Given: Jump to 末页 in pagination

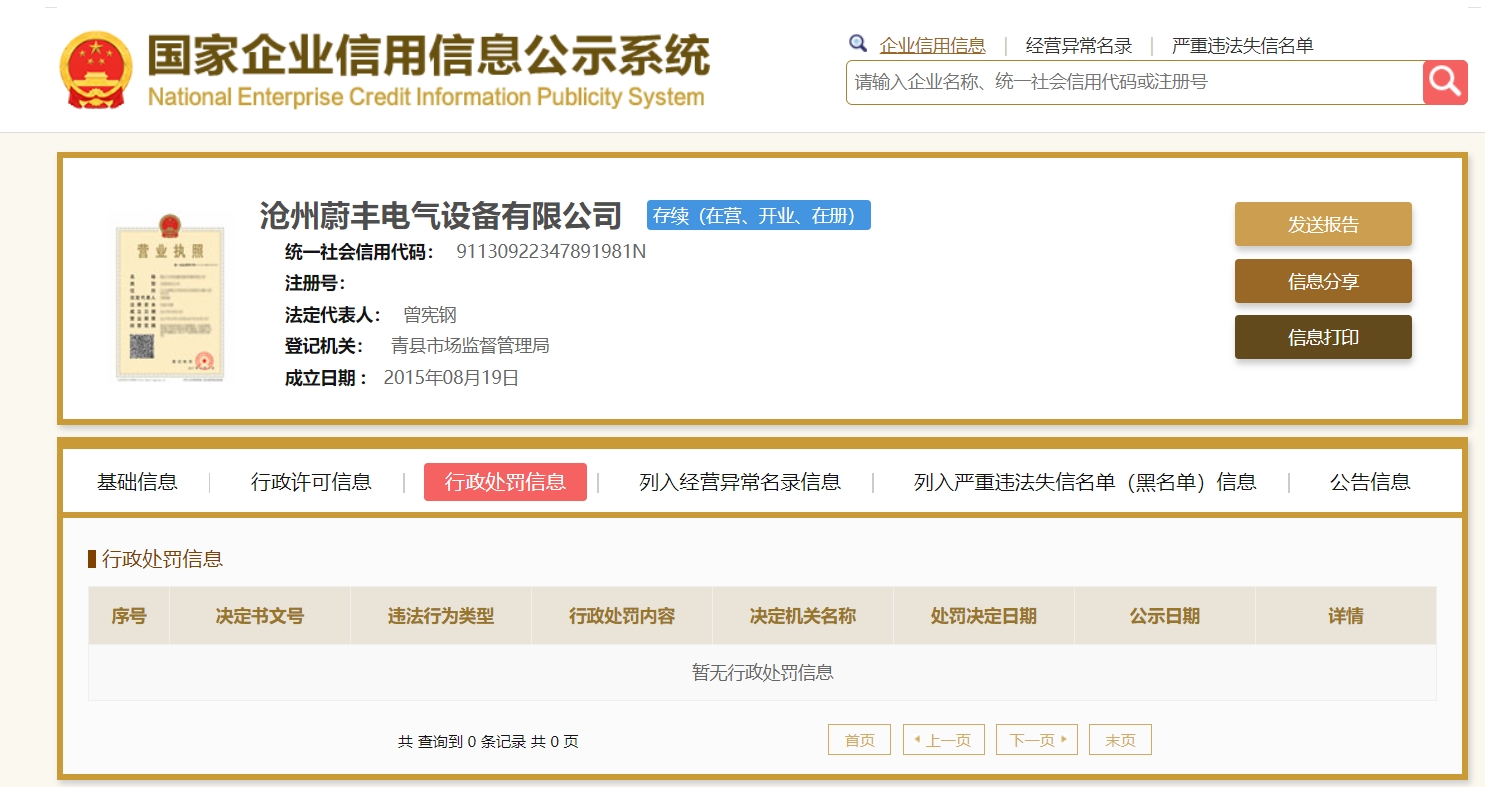Looking at the screenshot, I should click(1120, 740).
